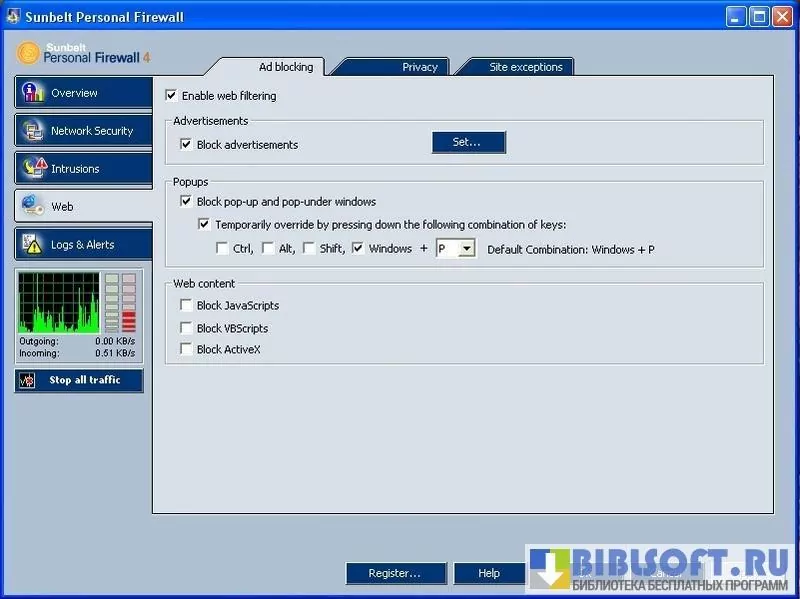Enable Block JavaScripts option

tap(186, 306)
